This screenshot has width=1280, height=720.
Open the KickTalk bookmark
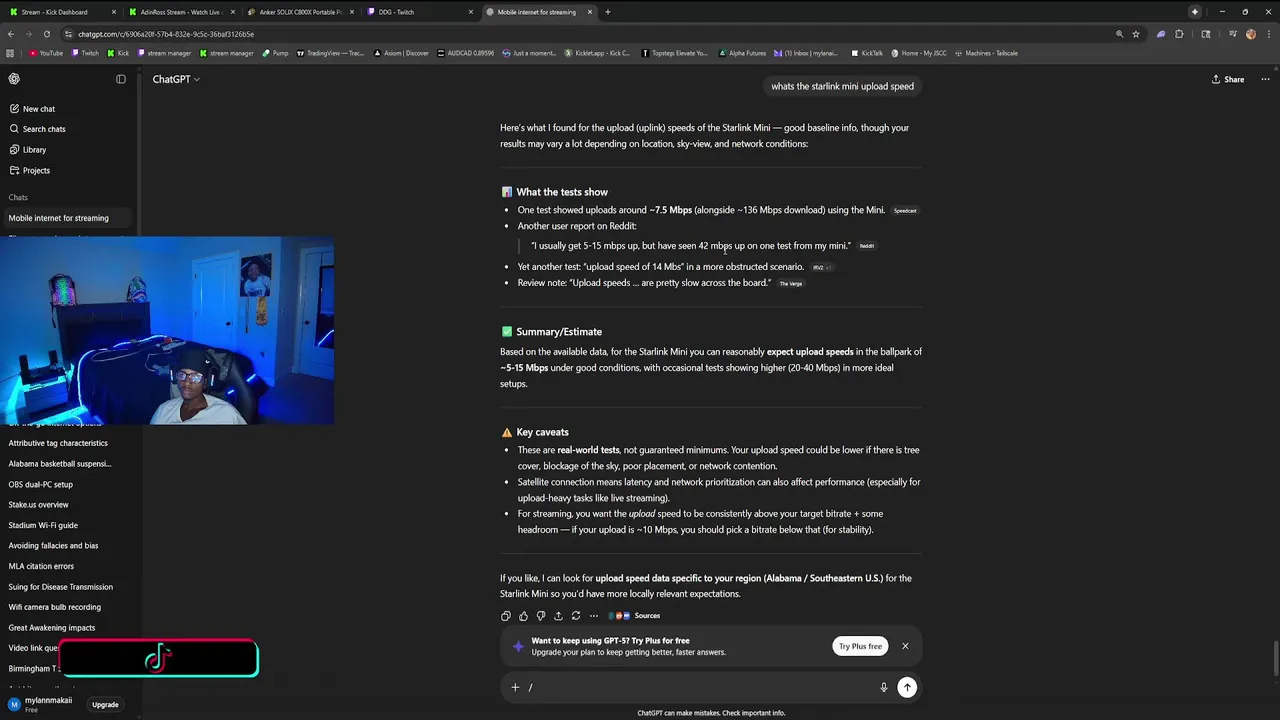click(867, 53)
